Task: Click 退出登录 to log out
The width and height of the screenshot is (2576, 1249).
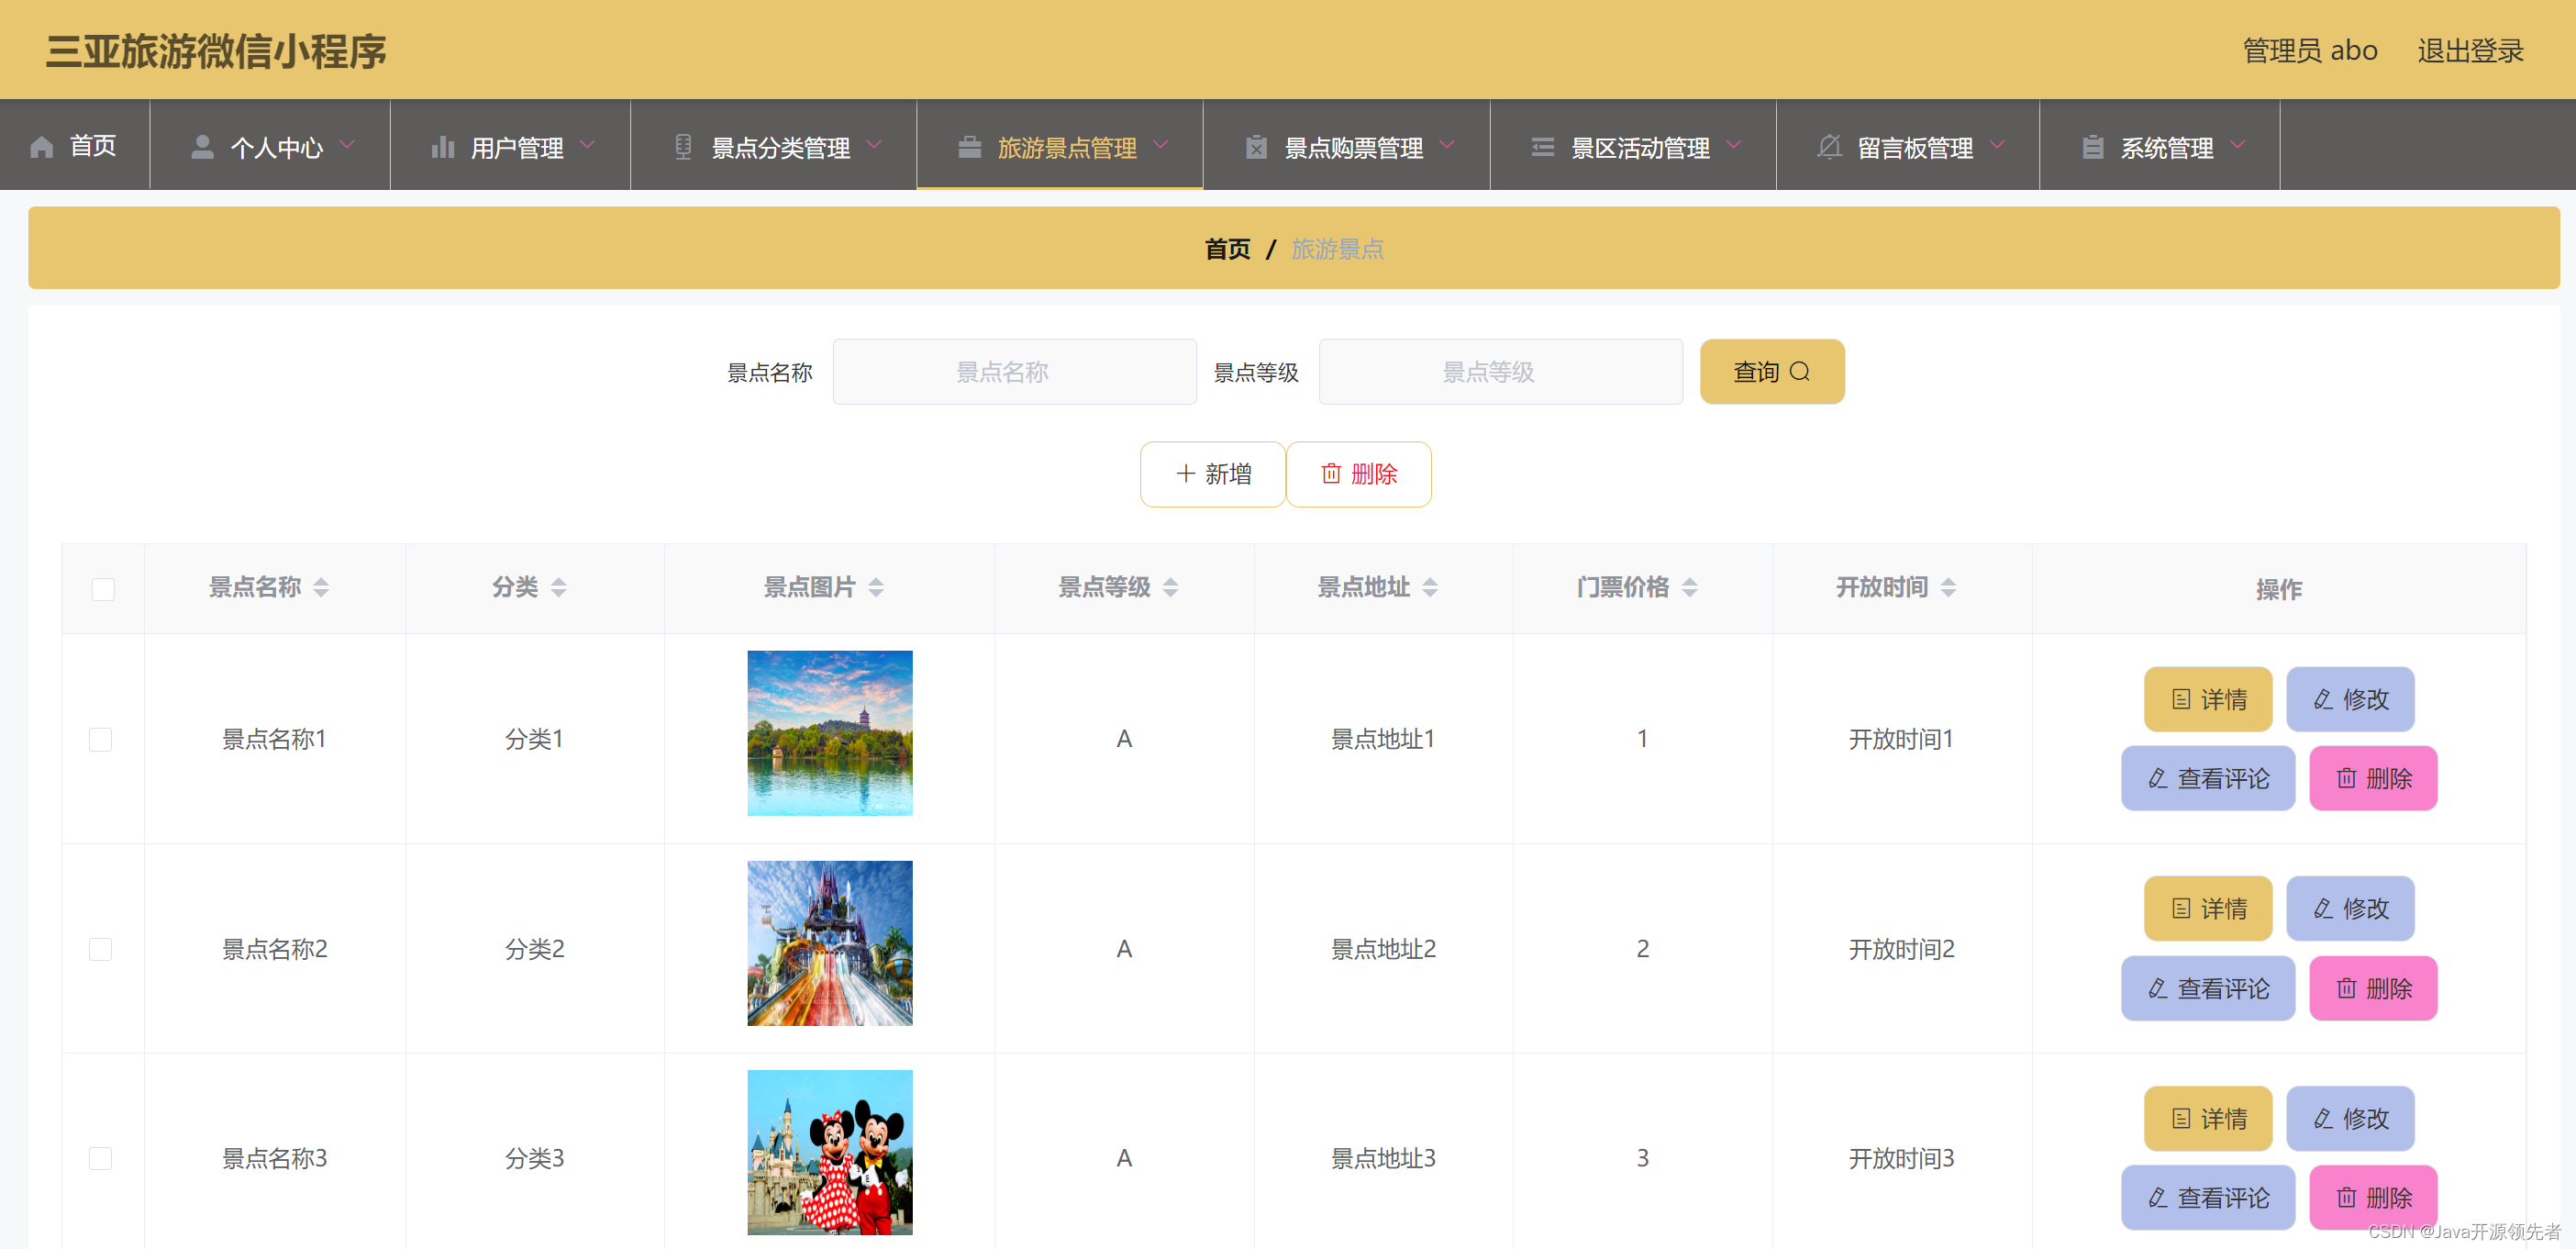Action: (x=2470, y=50)
